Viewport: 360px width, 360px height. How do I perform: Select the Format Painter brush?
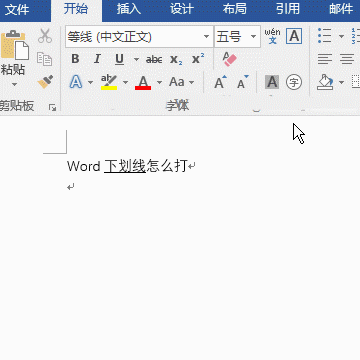(45, 81)
